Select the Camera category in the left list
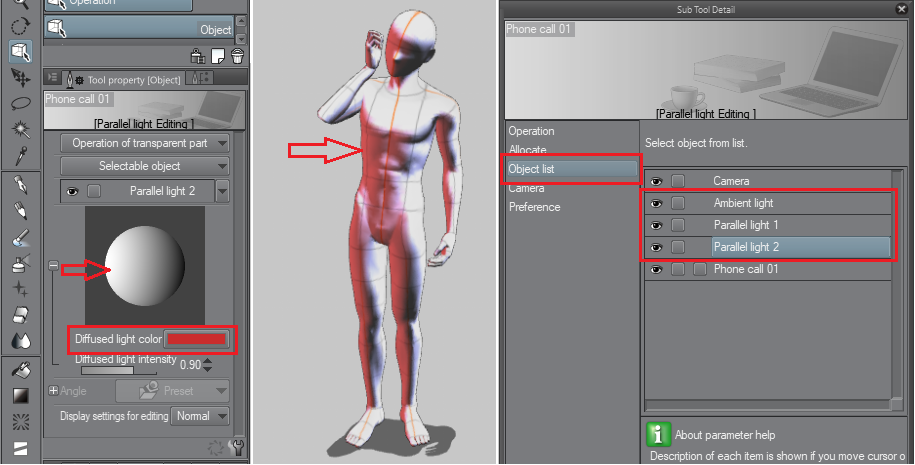The height and width of the screenshot is (465, 915). point(526,188)
